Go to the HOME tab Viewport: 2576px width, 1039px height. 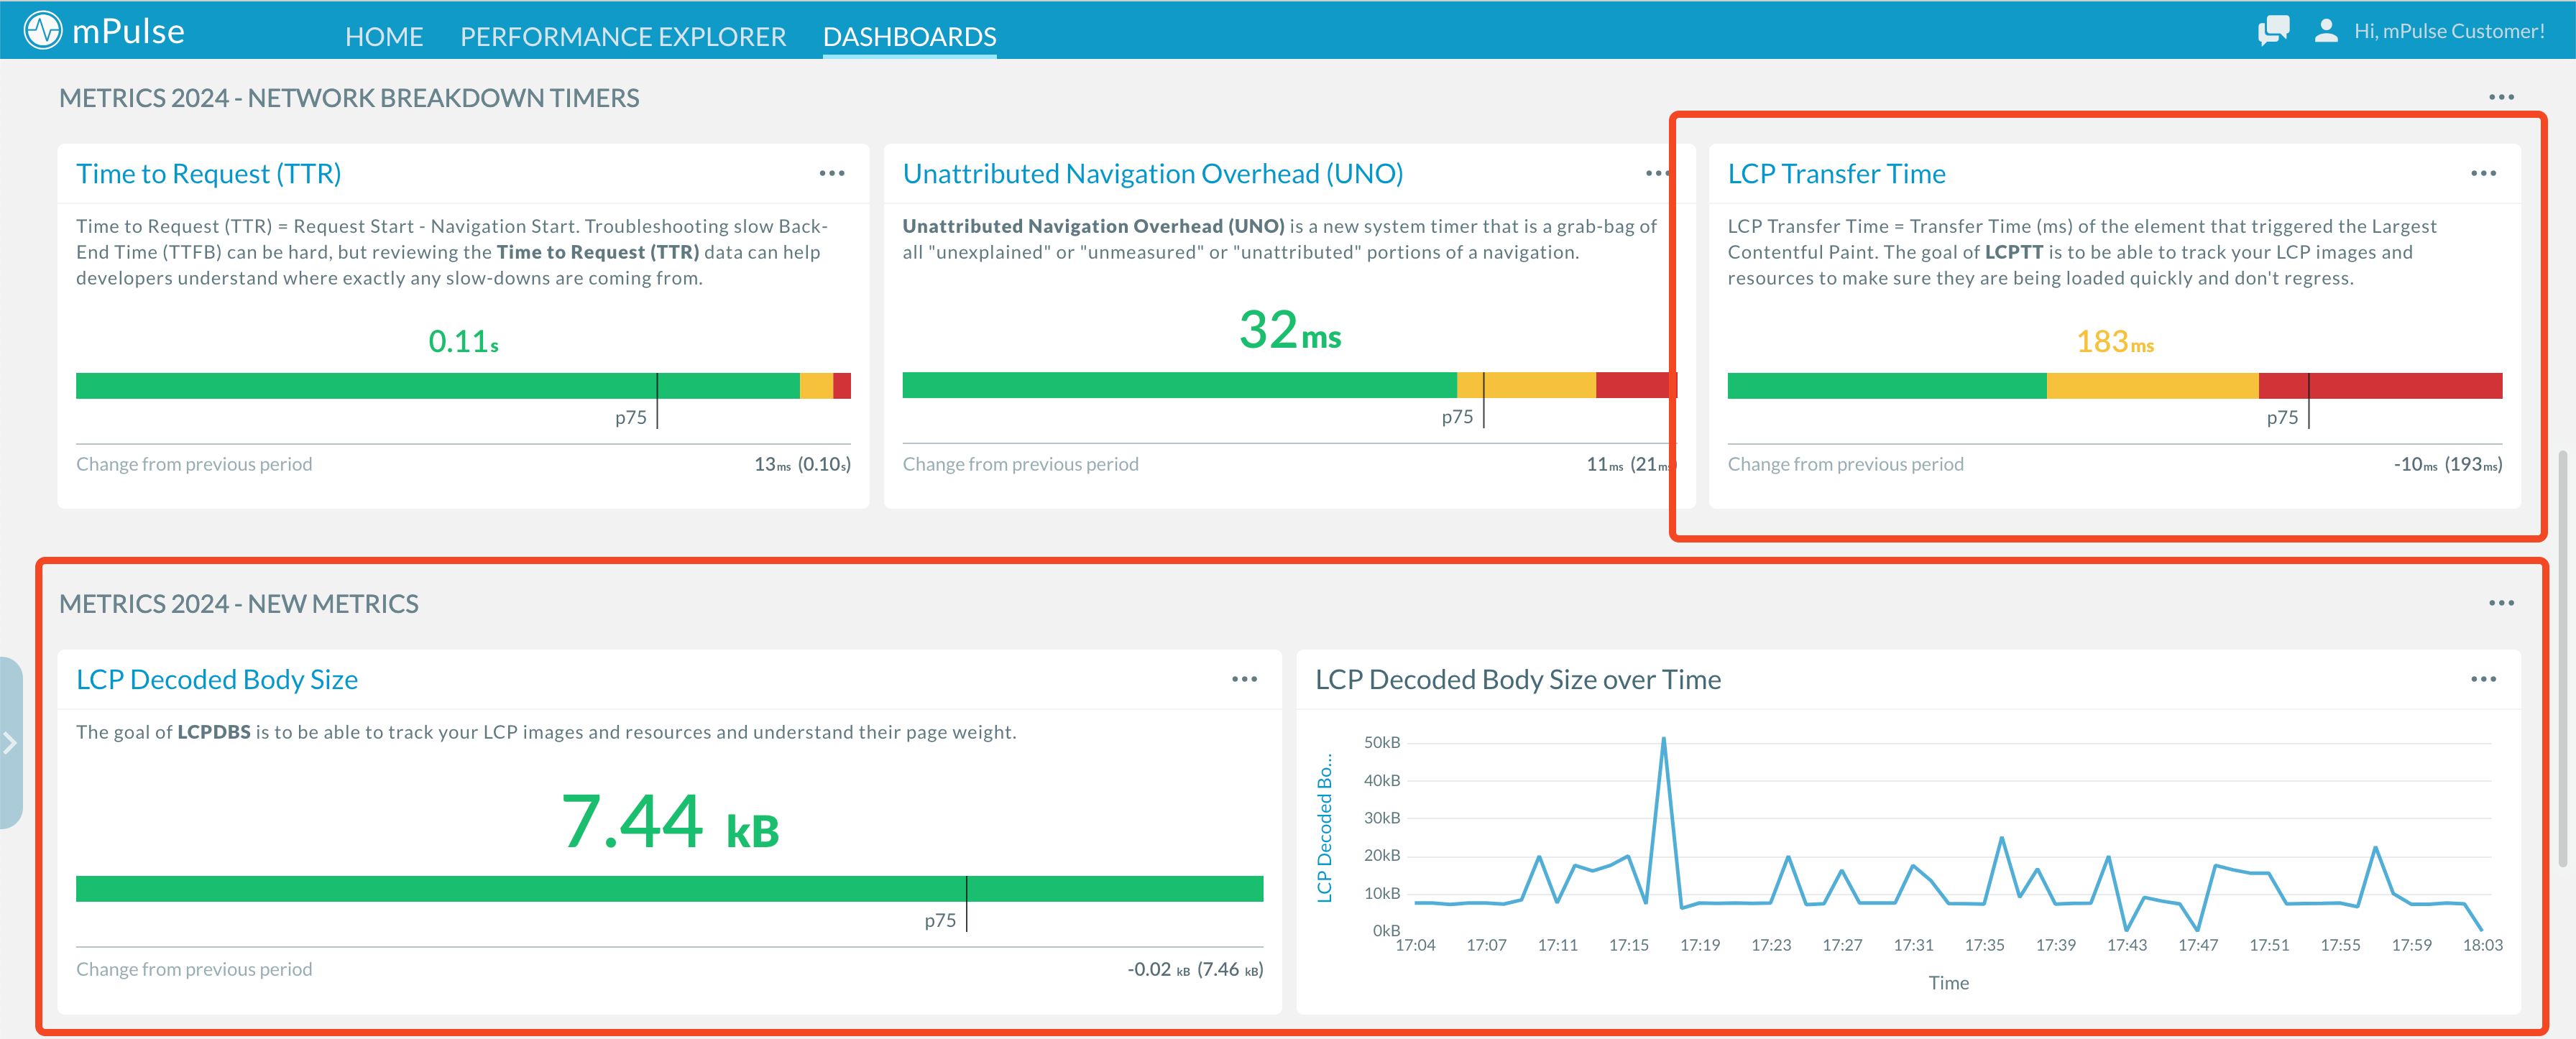pos(384,37)
